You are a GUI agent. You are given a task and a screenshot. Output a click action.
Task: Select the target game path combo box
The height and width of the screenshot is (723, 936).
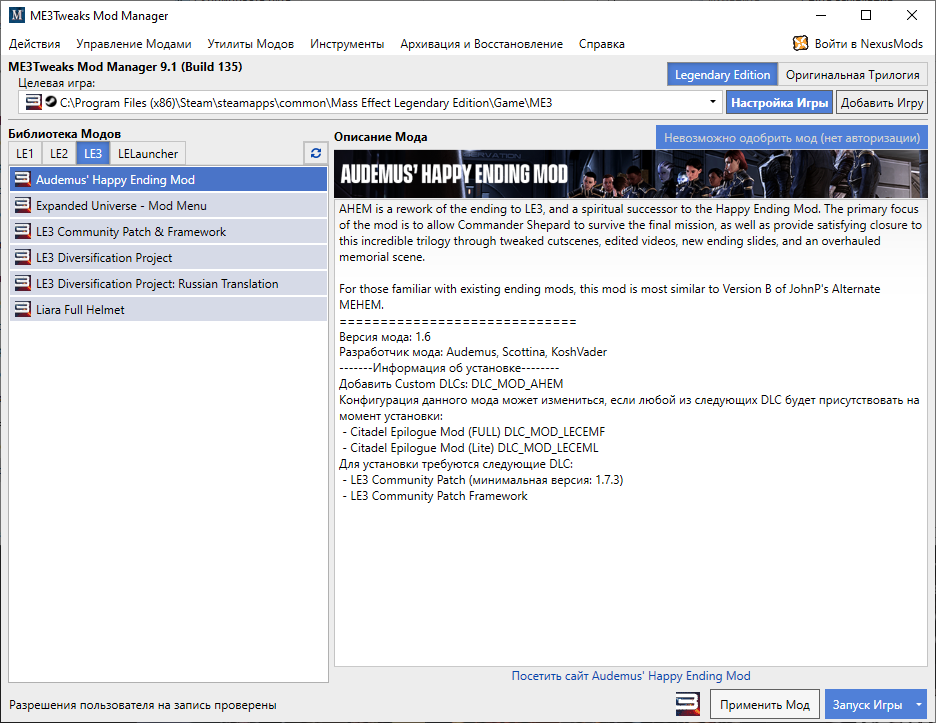370,102
